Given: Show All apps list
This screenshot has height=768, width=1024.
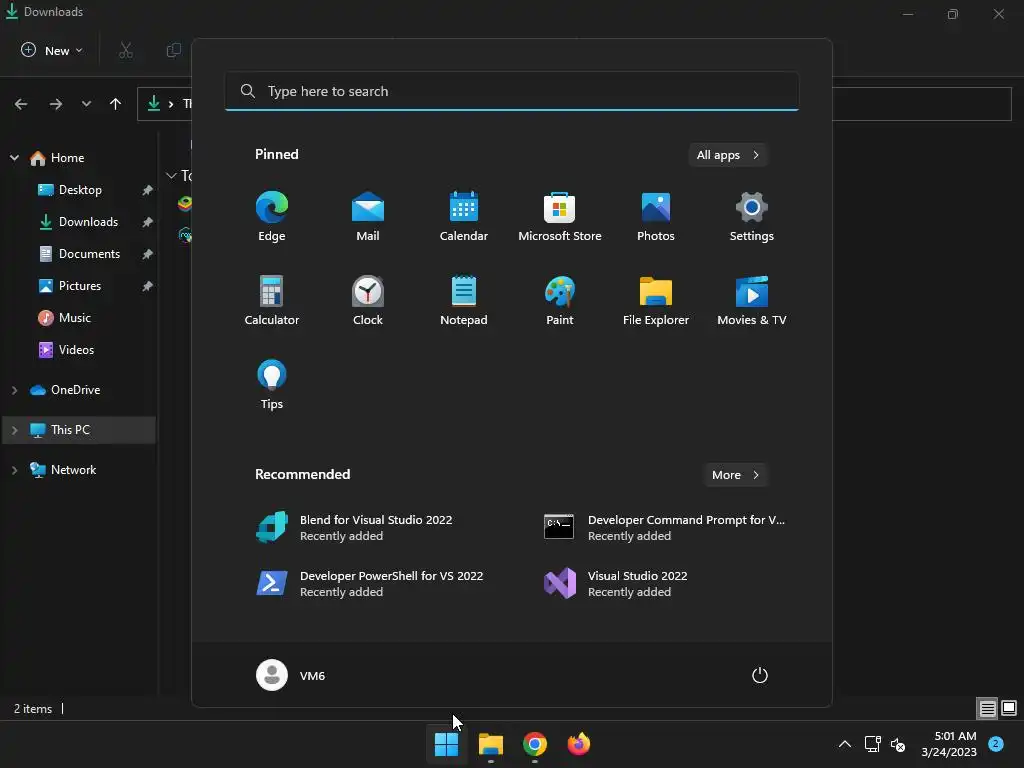Looking at the screenshot, I should 728,155.
